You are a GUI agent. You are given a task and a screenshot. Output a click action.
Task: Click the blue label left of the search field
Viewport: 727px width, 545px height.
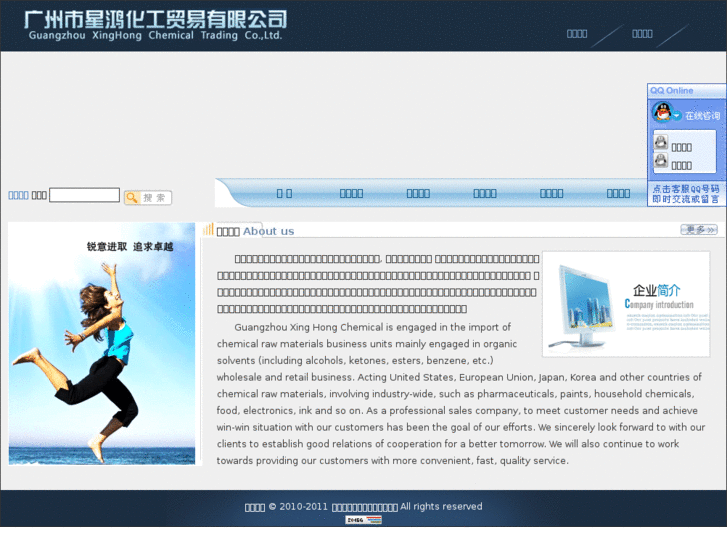[x=19, y=195]
